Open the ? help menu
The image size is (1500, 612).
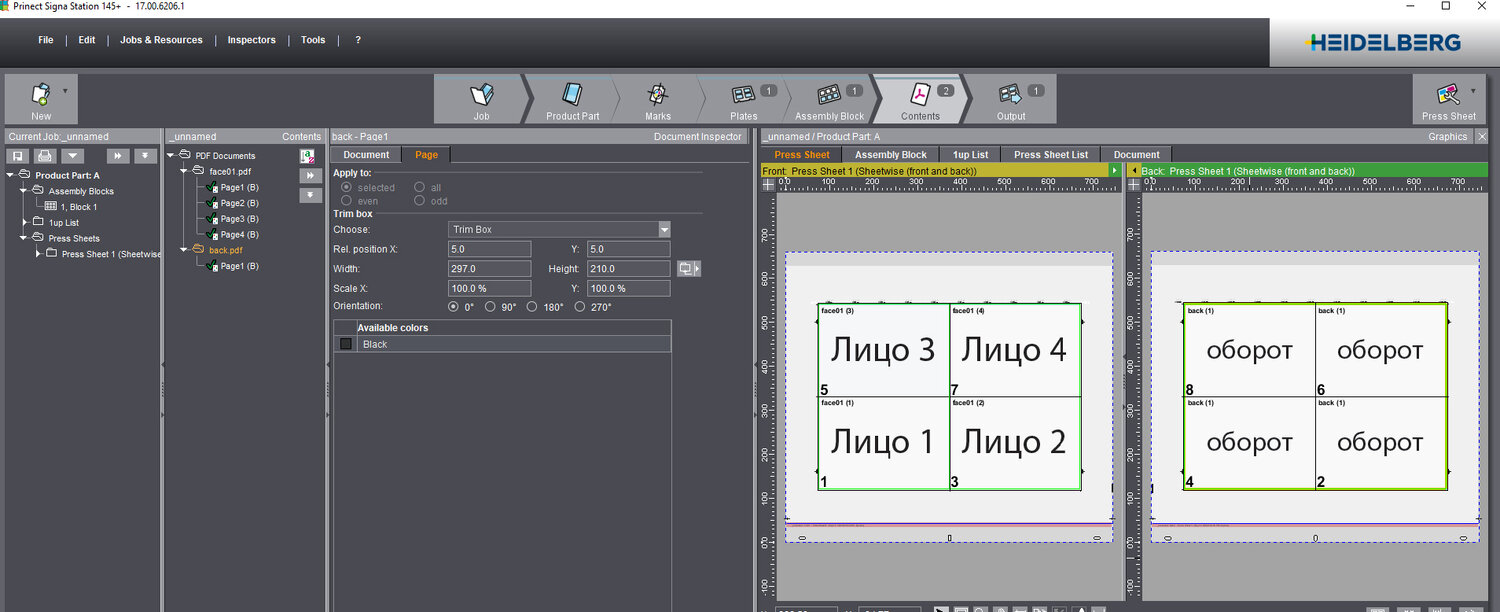click(x=358, y=40)
